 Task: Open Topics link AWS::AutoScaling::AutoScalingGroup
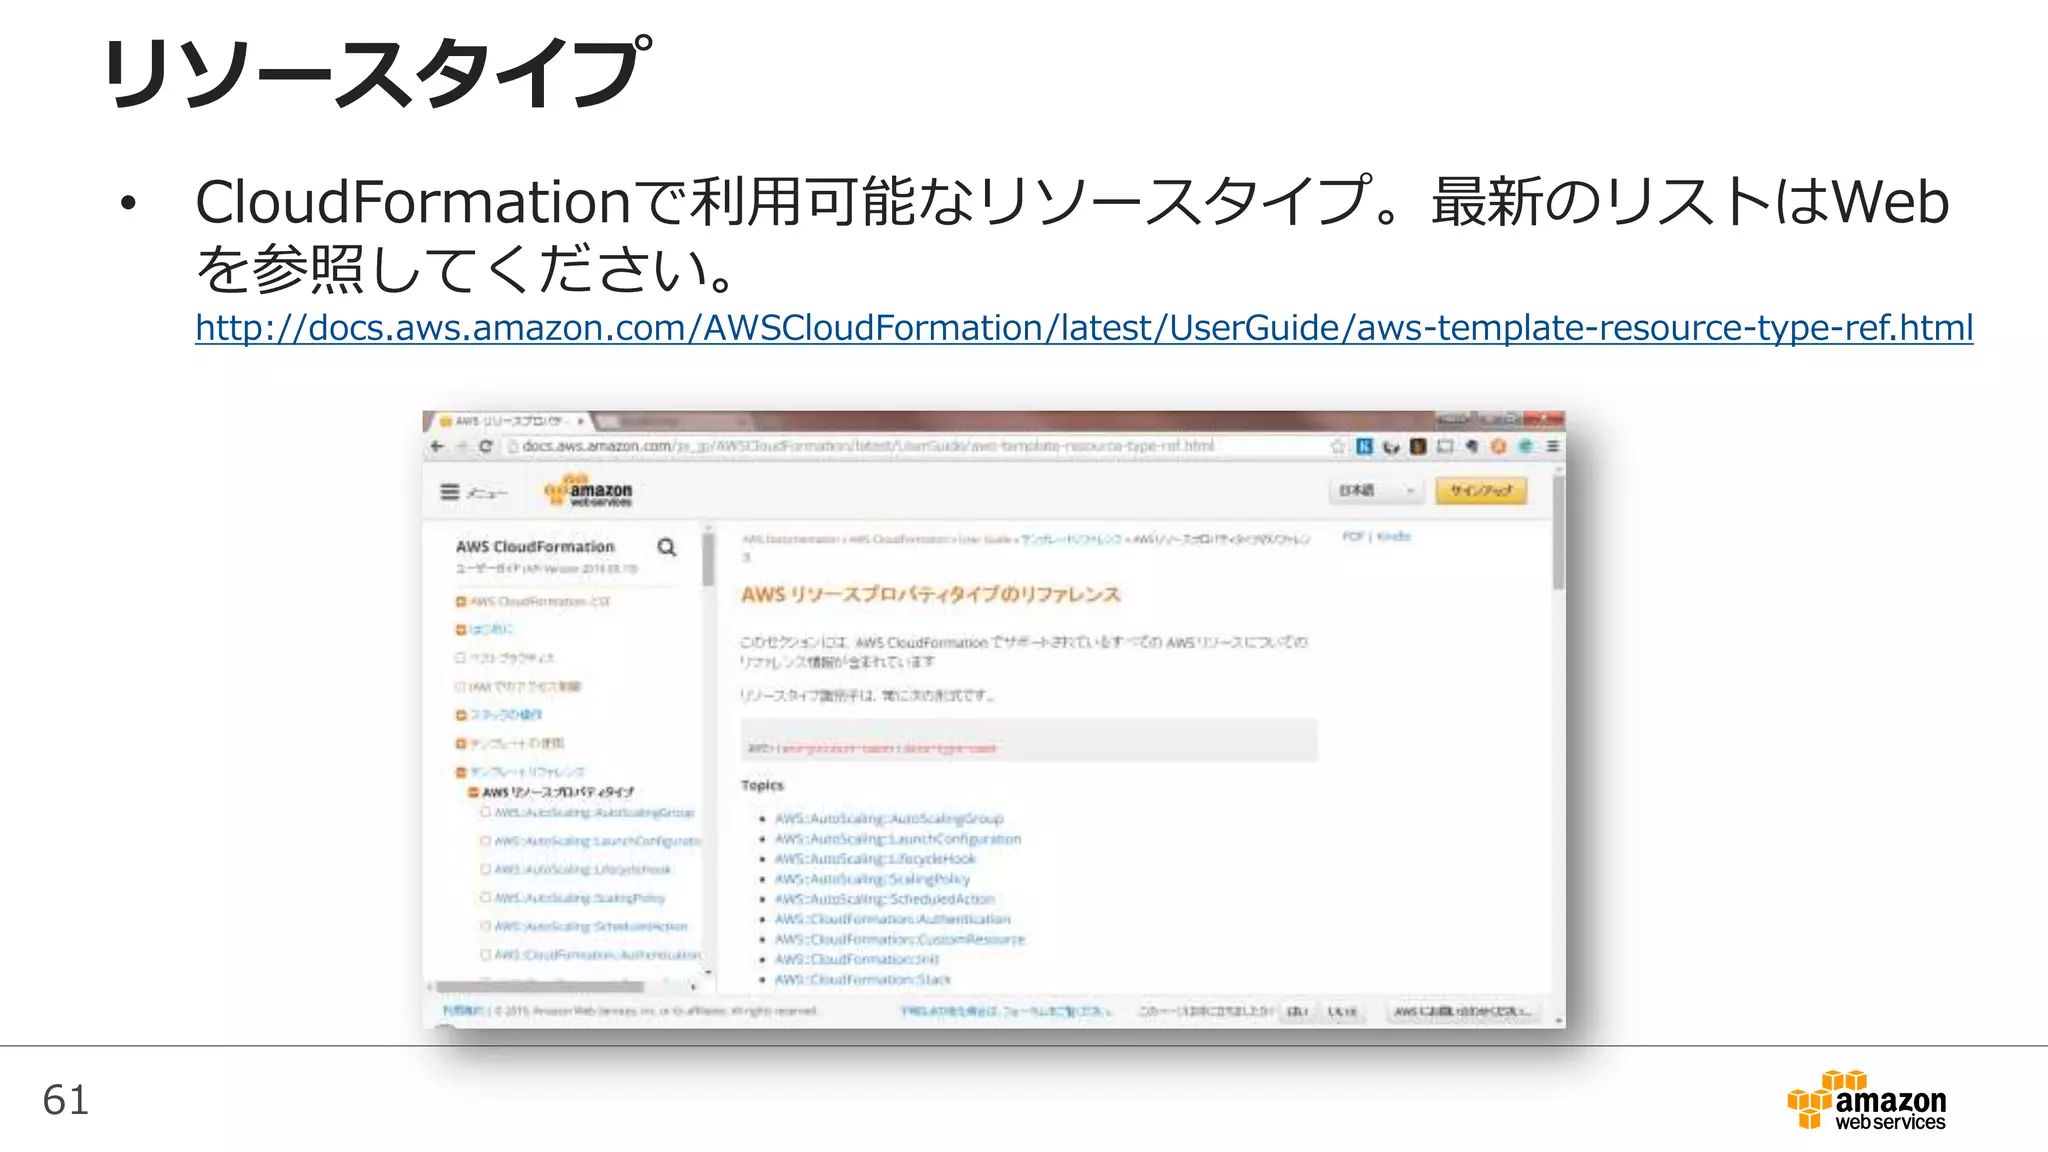click(889, 818)
